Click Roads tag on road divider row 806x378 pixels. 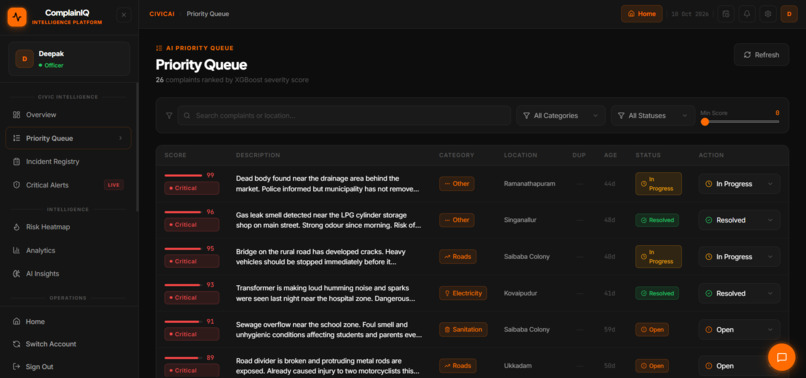coord(457,366)
